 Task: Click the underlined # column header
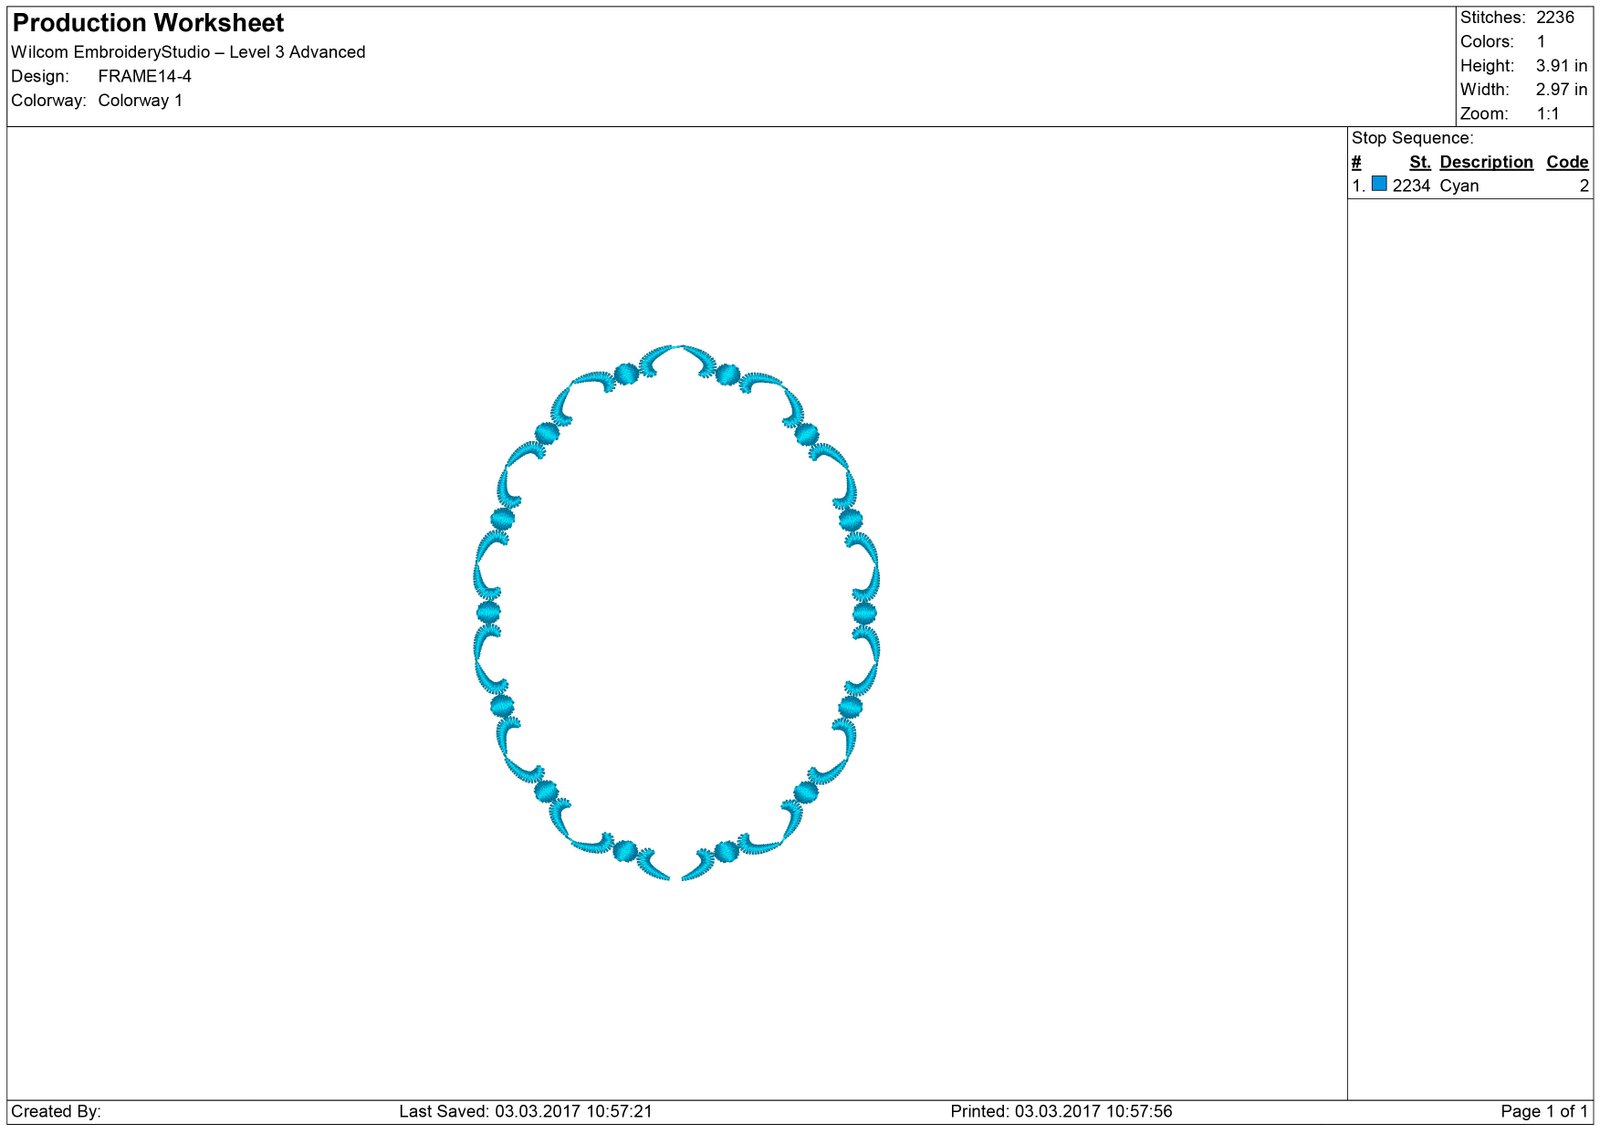1356,162
